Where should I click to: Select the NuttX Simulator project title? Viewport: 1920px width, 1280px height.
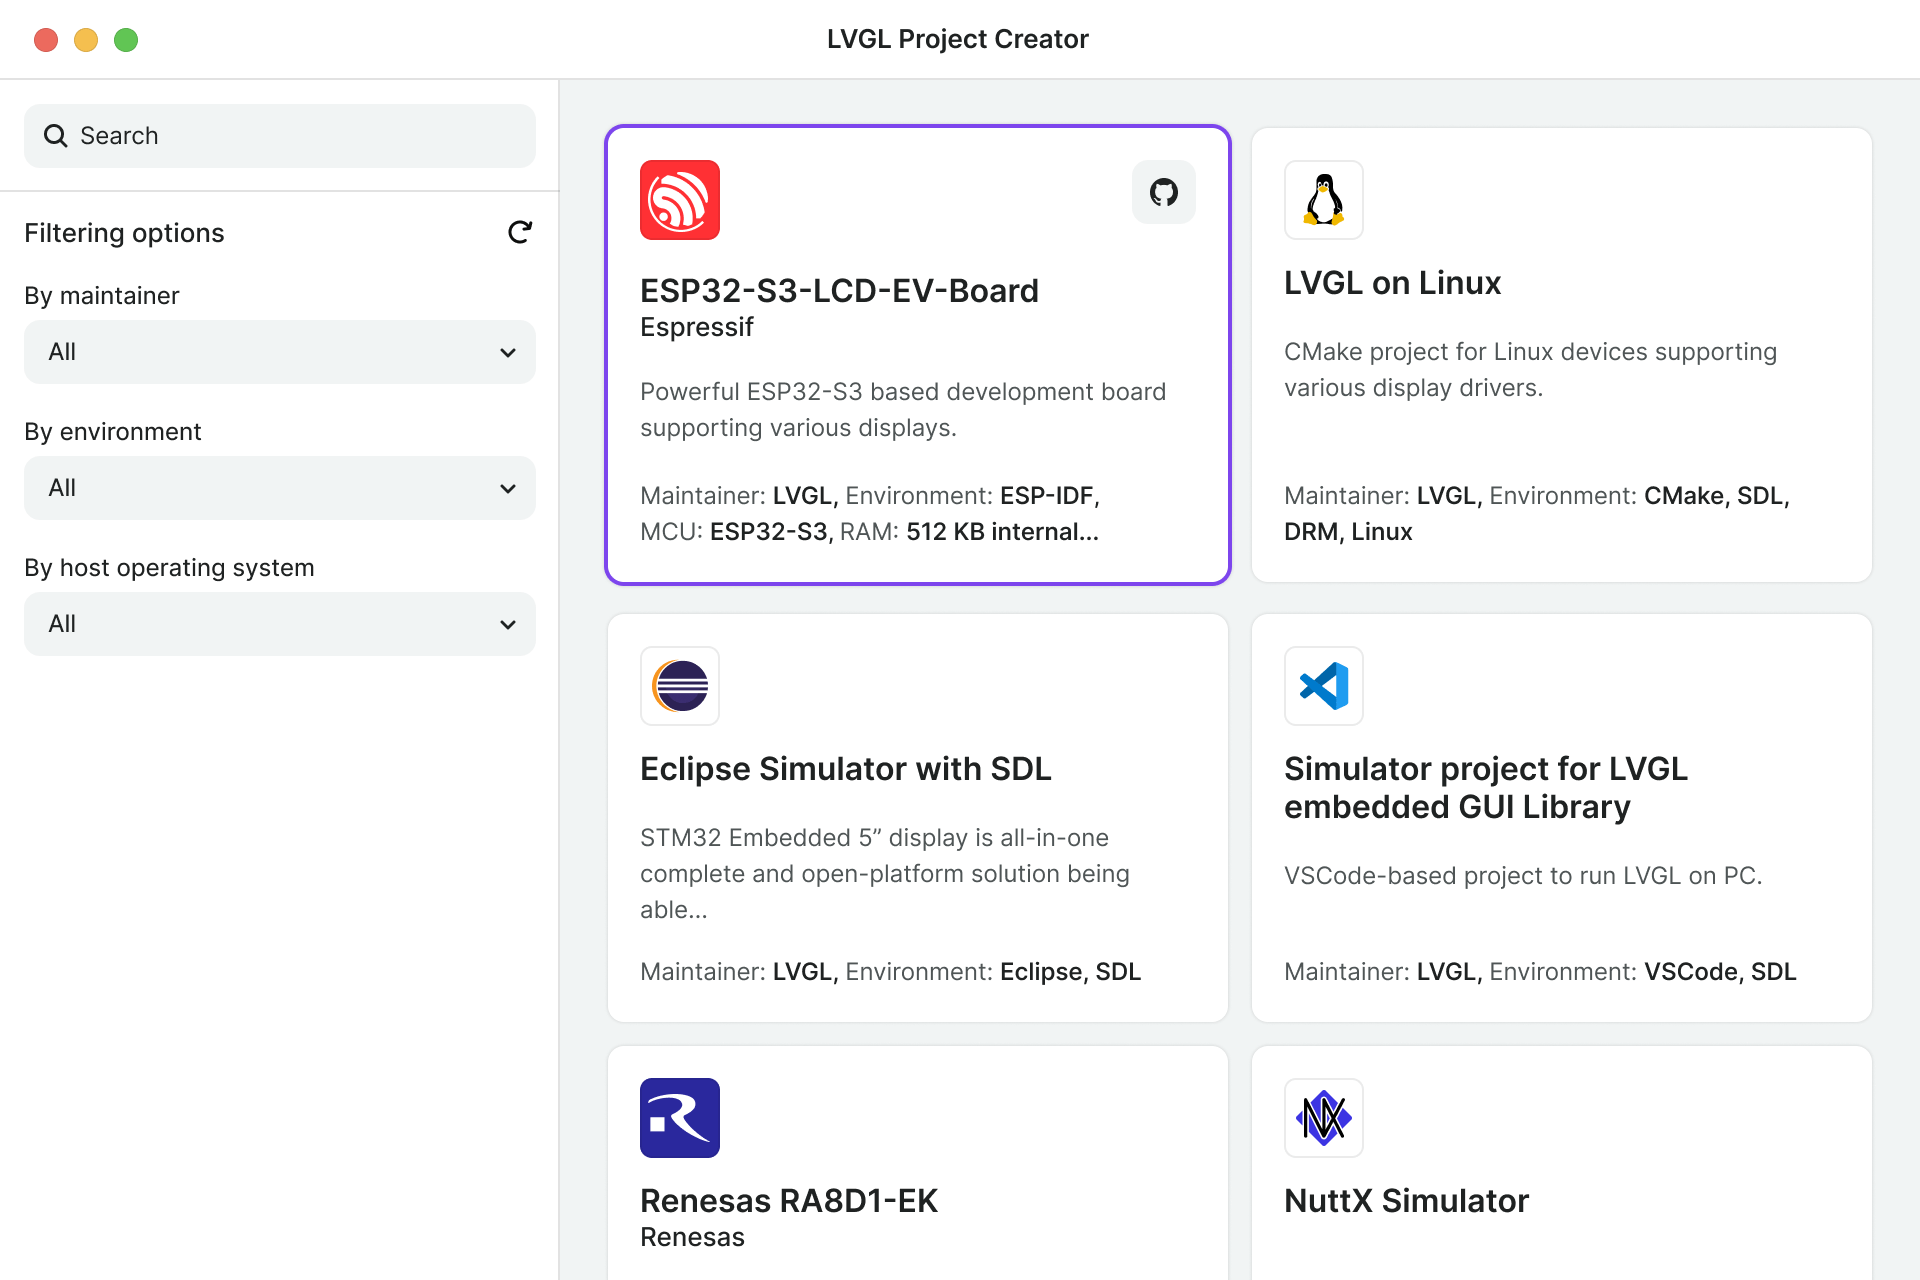pyautogui.click(x=1406, y=1201)
